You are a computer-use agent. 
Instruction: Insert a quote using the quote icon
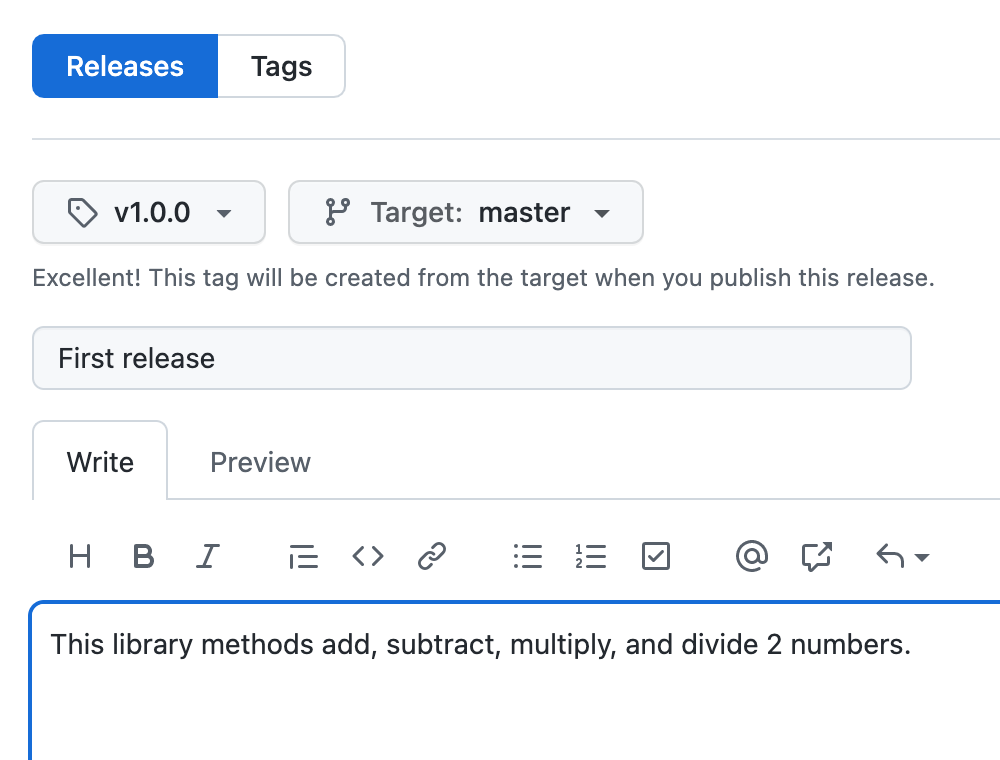pos(304,557)
